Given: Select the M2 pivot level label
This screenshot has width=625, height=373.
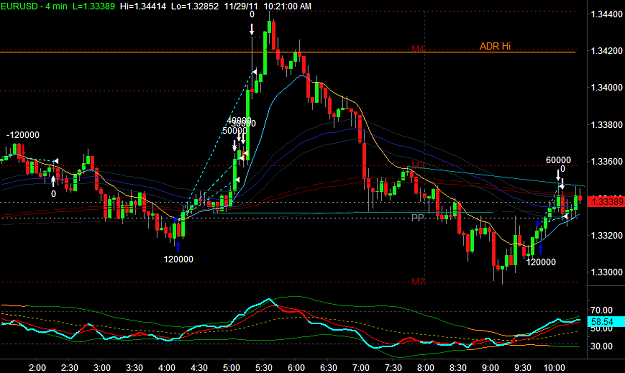Looking at the screenshot, I should click(x=418, y=282).
